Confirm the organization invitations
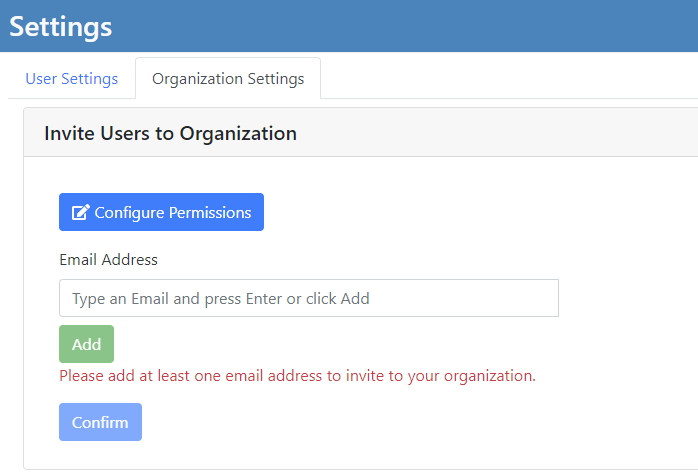 [100, 422]
